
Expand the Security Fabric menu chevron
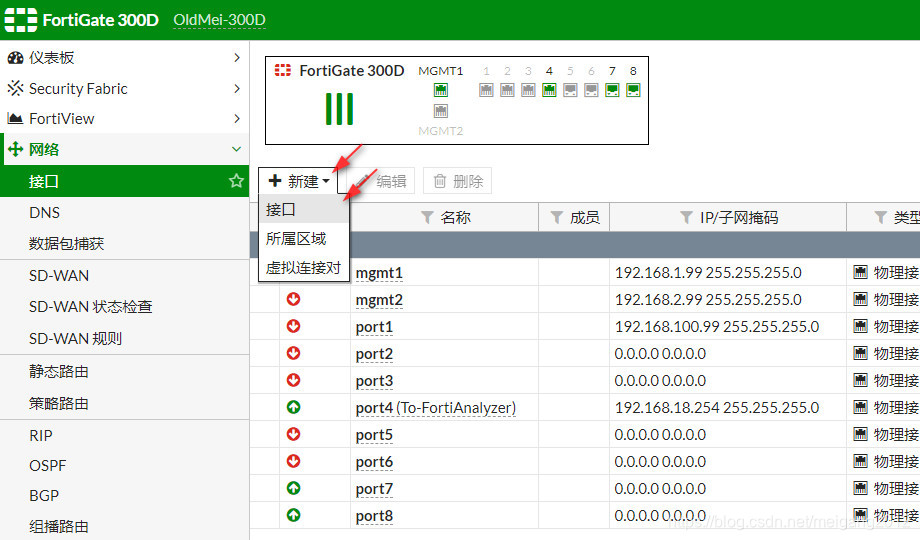[236, 88]
